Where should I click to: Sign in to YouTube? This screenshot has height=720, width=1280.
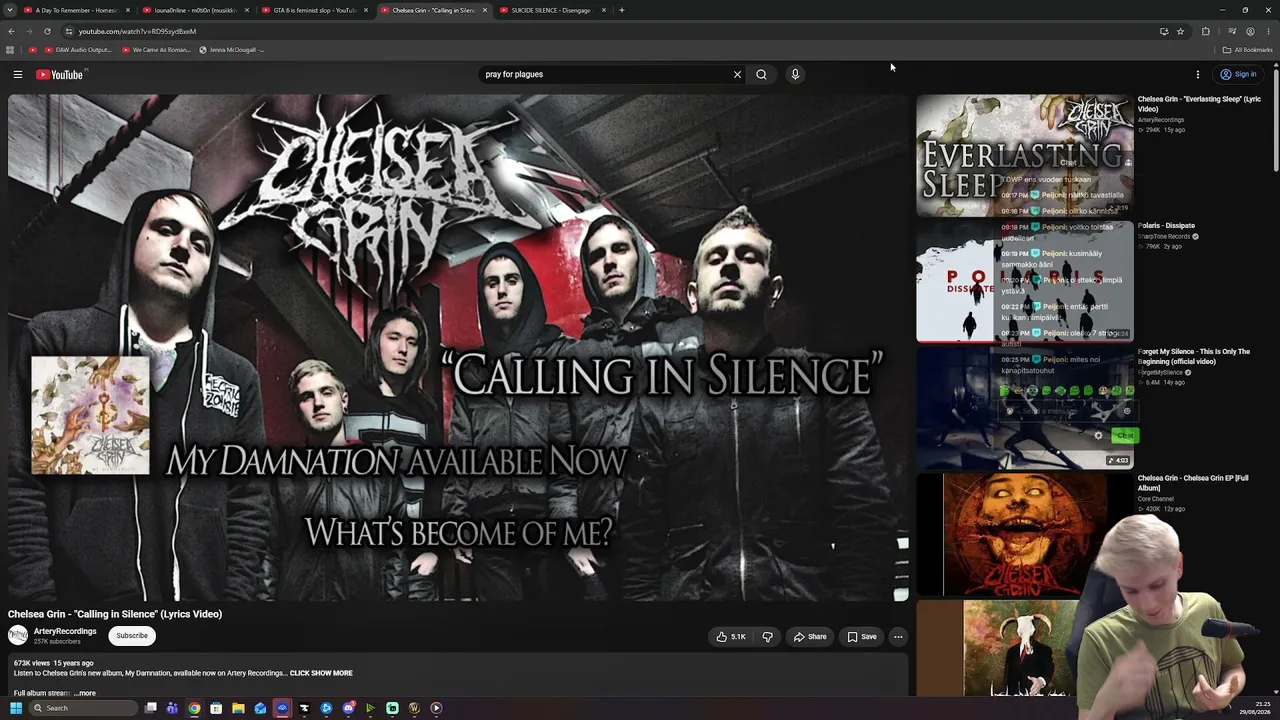(1238, 74)
